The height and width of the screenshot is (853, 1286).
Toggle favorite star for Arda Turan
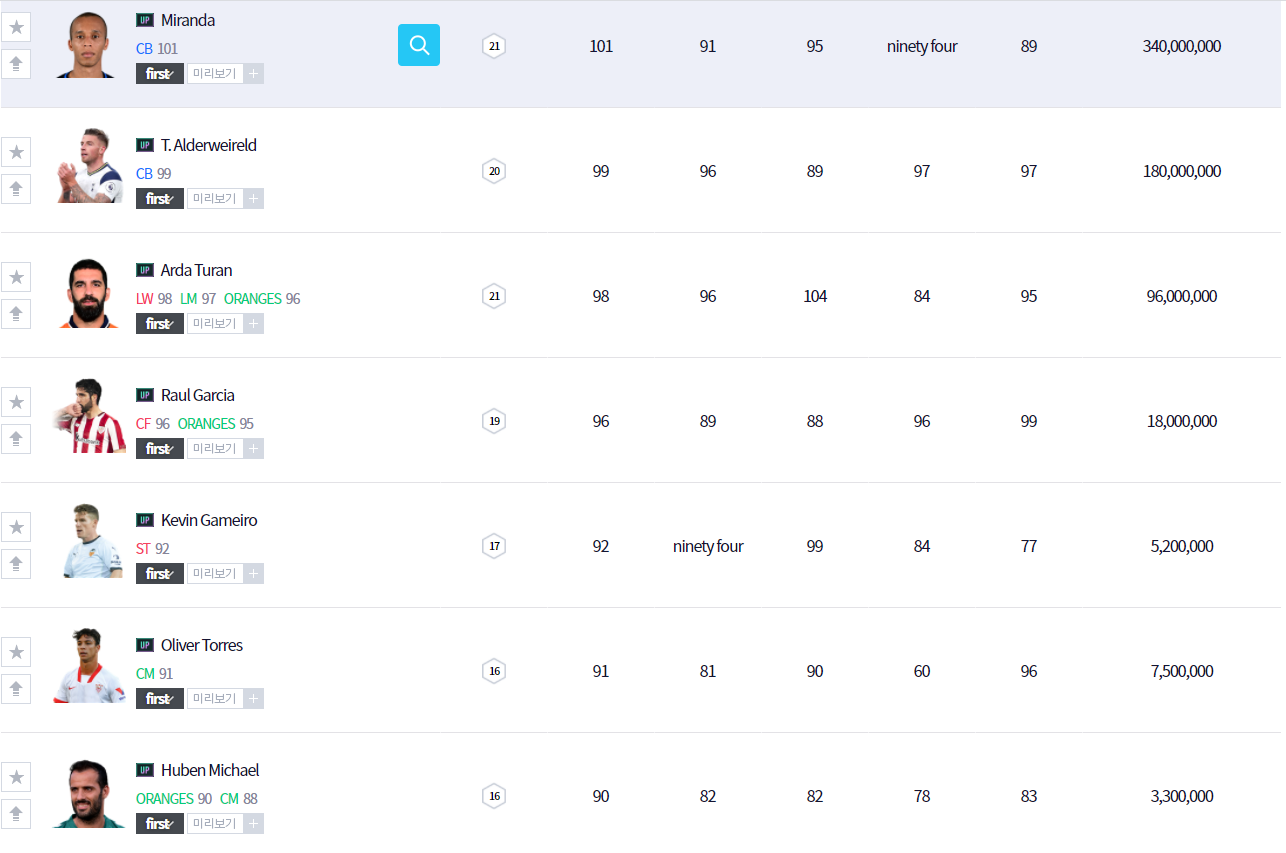[x=16, y=277]
